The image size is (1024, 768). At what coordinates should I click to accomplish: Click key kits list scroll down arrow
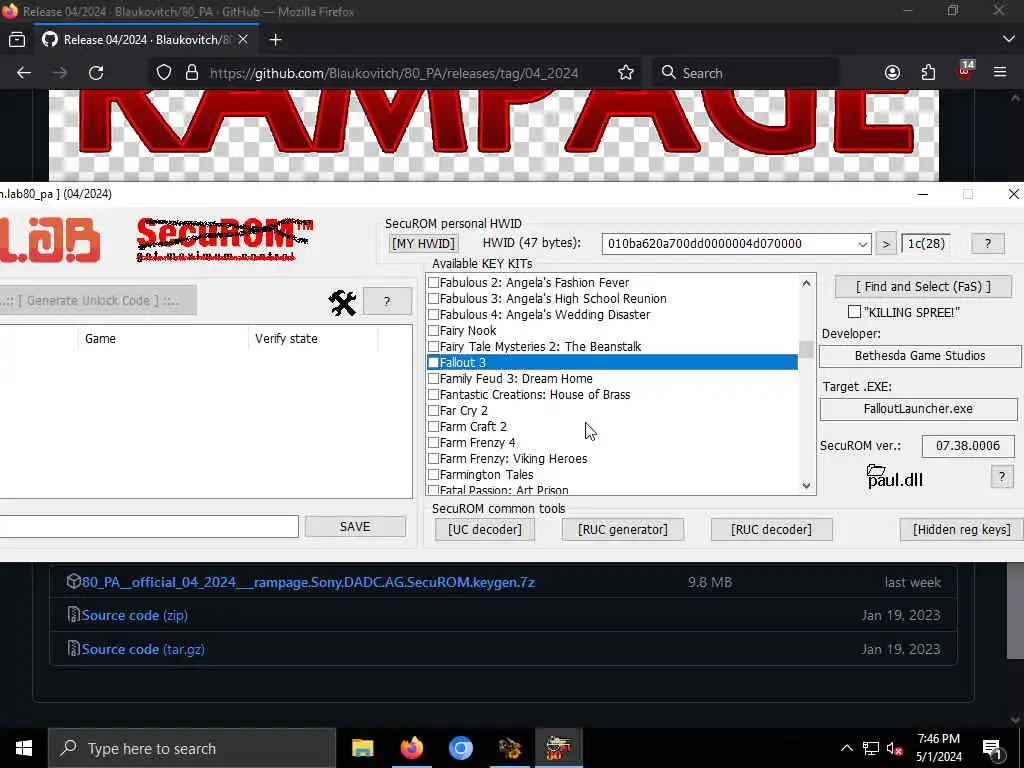[x=806, y=485]
